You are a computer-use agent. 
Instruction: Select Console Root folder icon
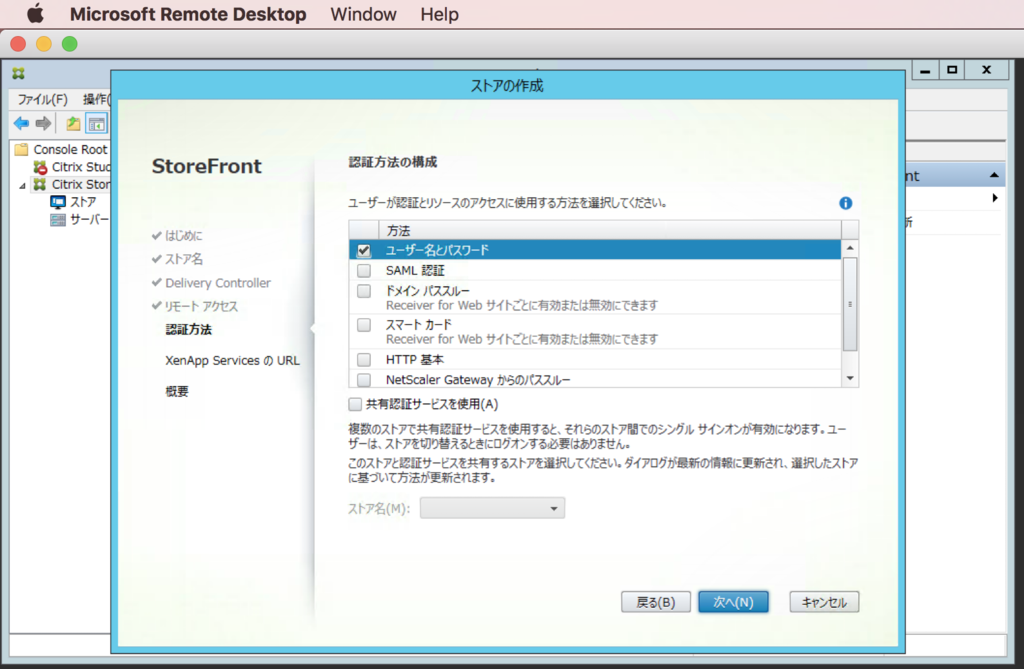click(22, 149)
